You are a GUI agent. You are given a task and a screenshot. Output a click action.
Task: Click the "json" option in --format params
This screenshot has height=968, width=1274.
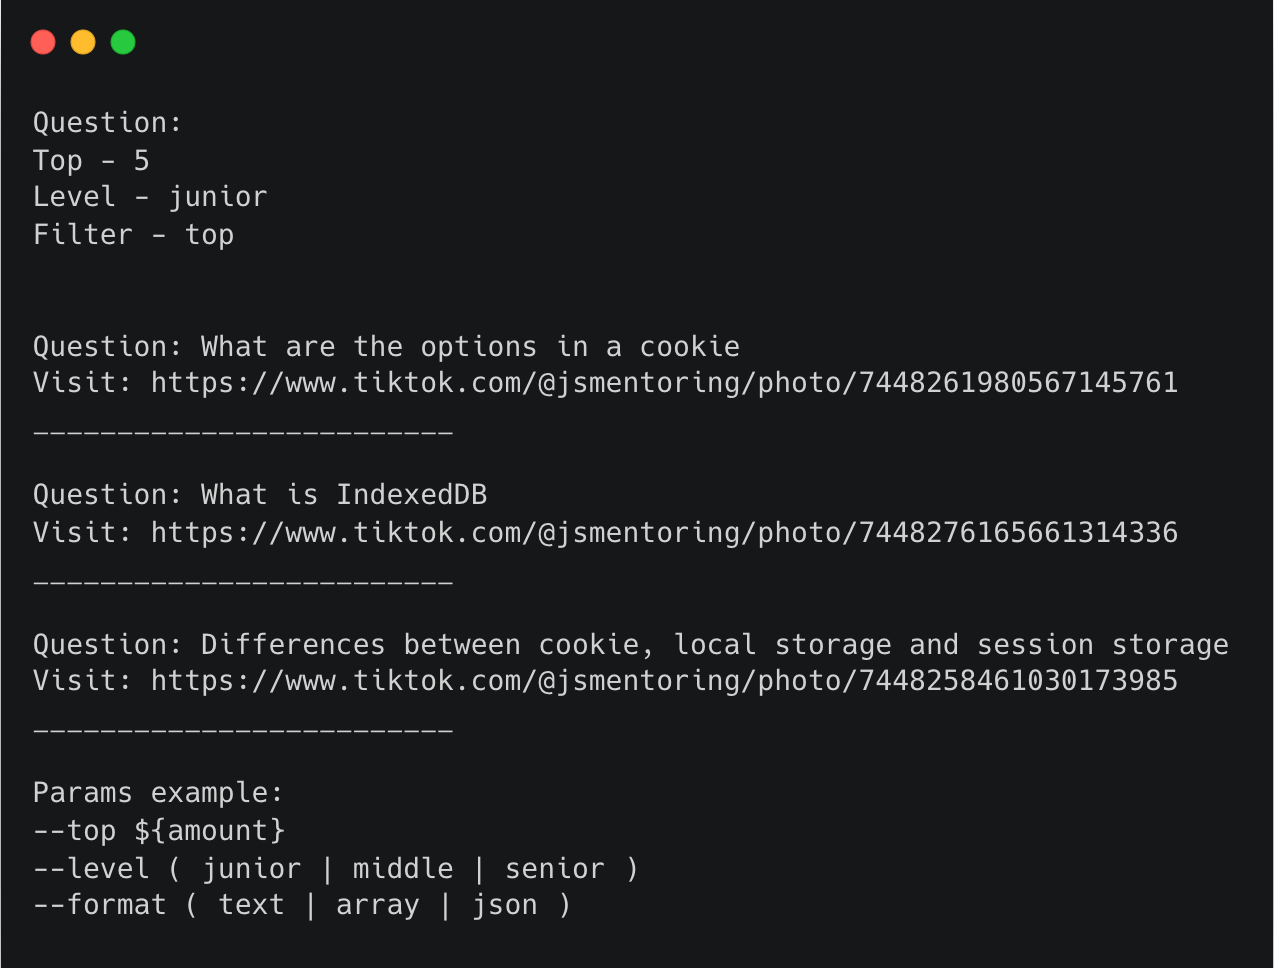[505, 905]
